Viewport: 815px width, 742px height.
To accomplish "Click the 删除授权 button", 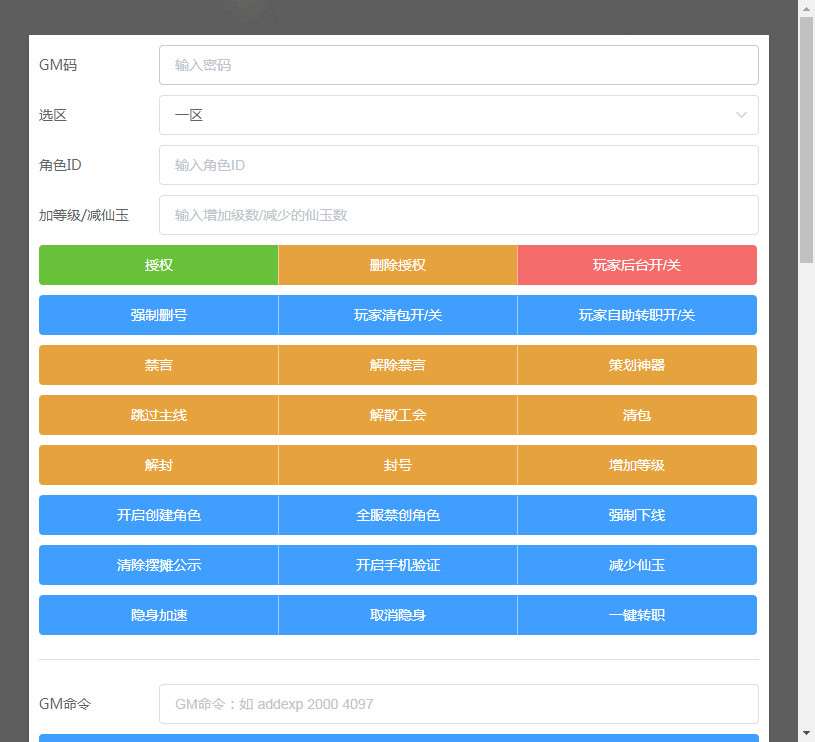I will click(x=397, y=265).
